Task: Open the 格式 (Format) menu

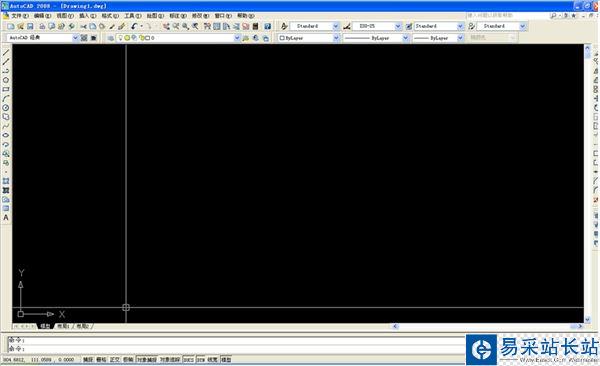Action: tap(110, 16)
